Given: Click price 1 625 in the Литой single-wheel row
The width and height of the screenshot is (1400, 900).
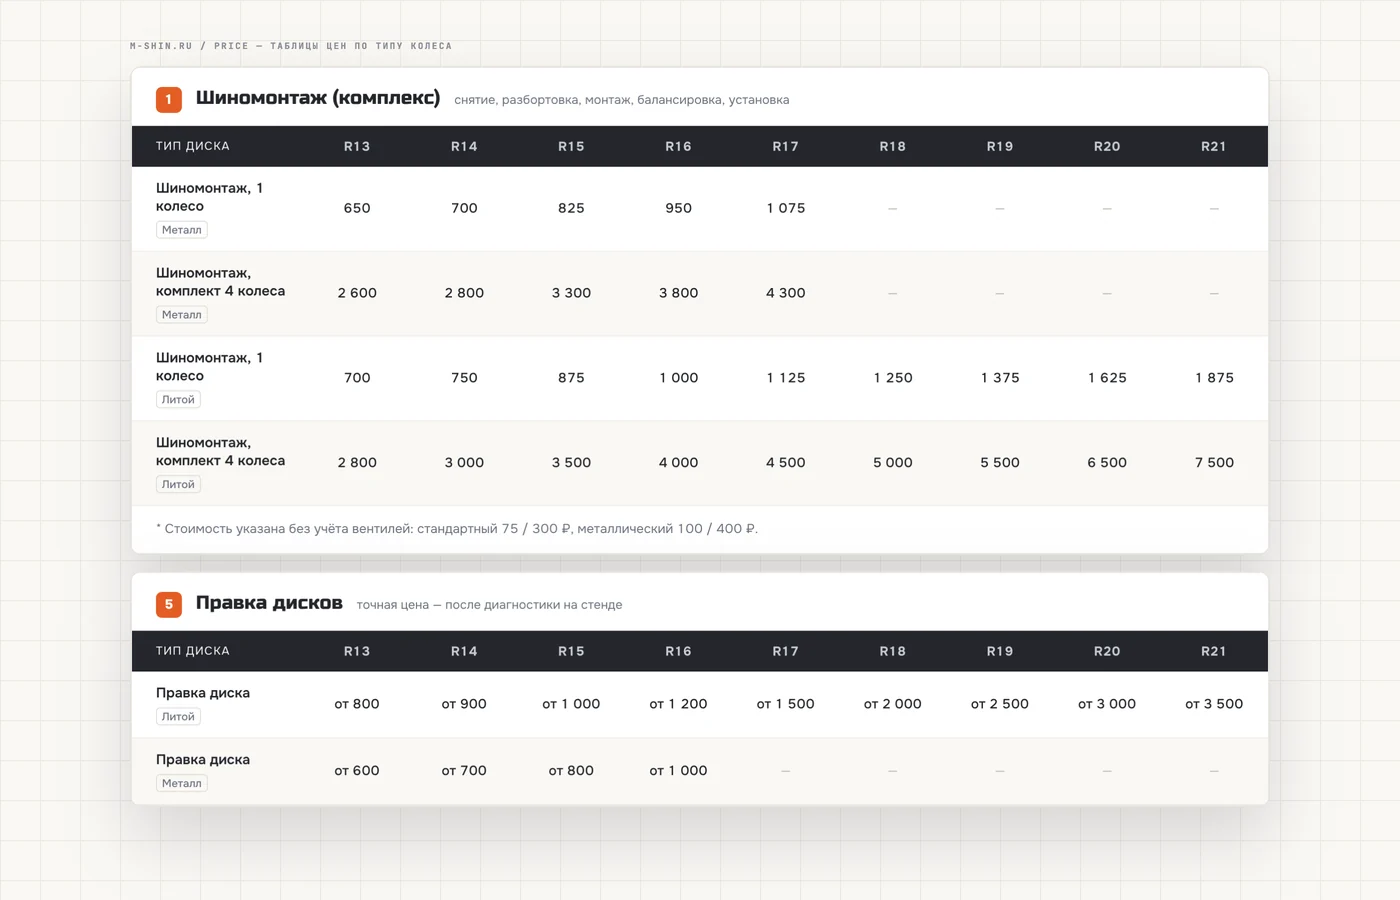Looking at the screenshot, I should click(1107, 378).
